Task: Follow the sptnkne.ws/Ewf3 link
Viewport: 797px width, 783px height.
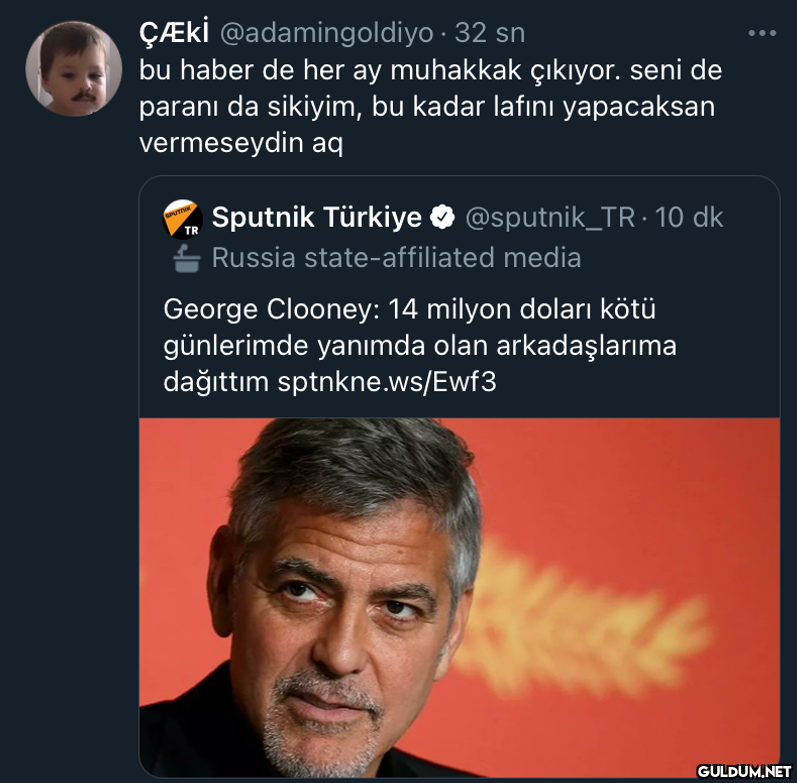Action: pyautogui.click(x=387, y=381)
